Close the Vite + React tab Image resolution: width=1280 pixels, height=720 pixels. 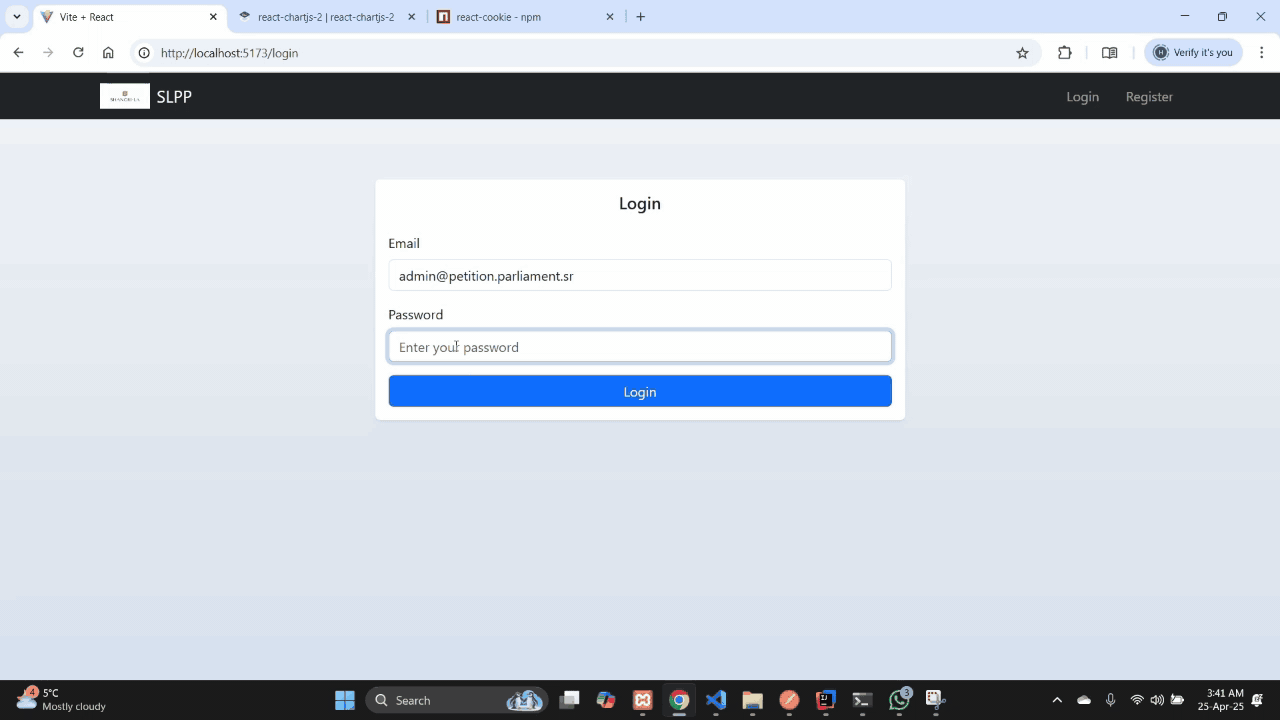point(213,17)
